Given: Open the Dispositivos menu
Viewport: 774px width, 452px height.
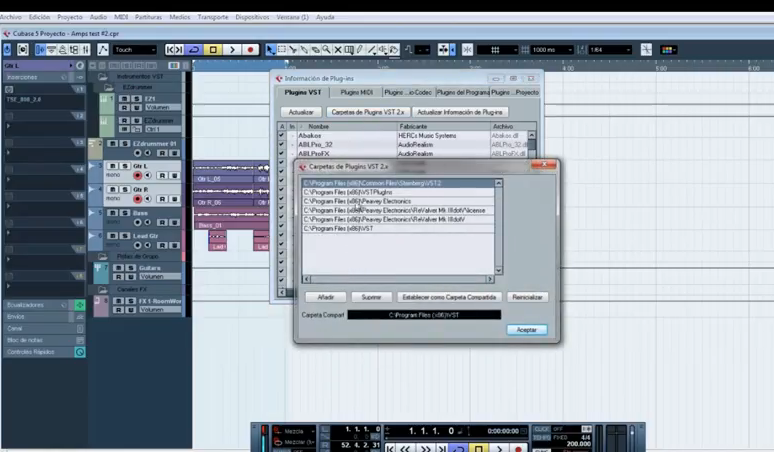Looking at the screenshot, I should 252,17.
